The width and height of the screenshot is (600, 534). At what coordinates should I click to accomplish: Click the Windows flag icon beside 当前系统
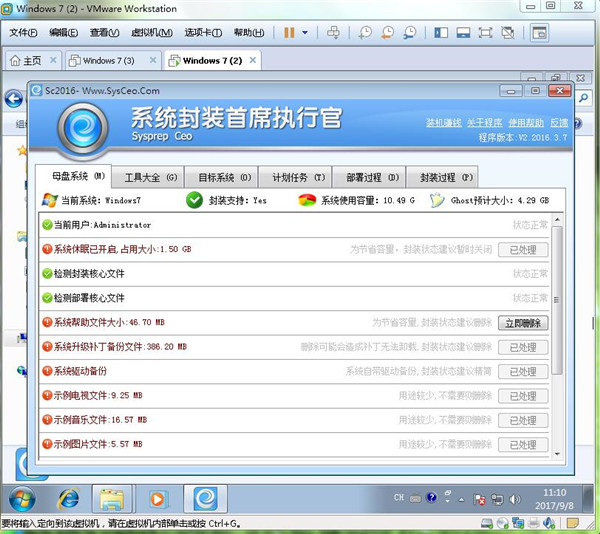50,200
